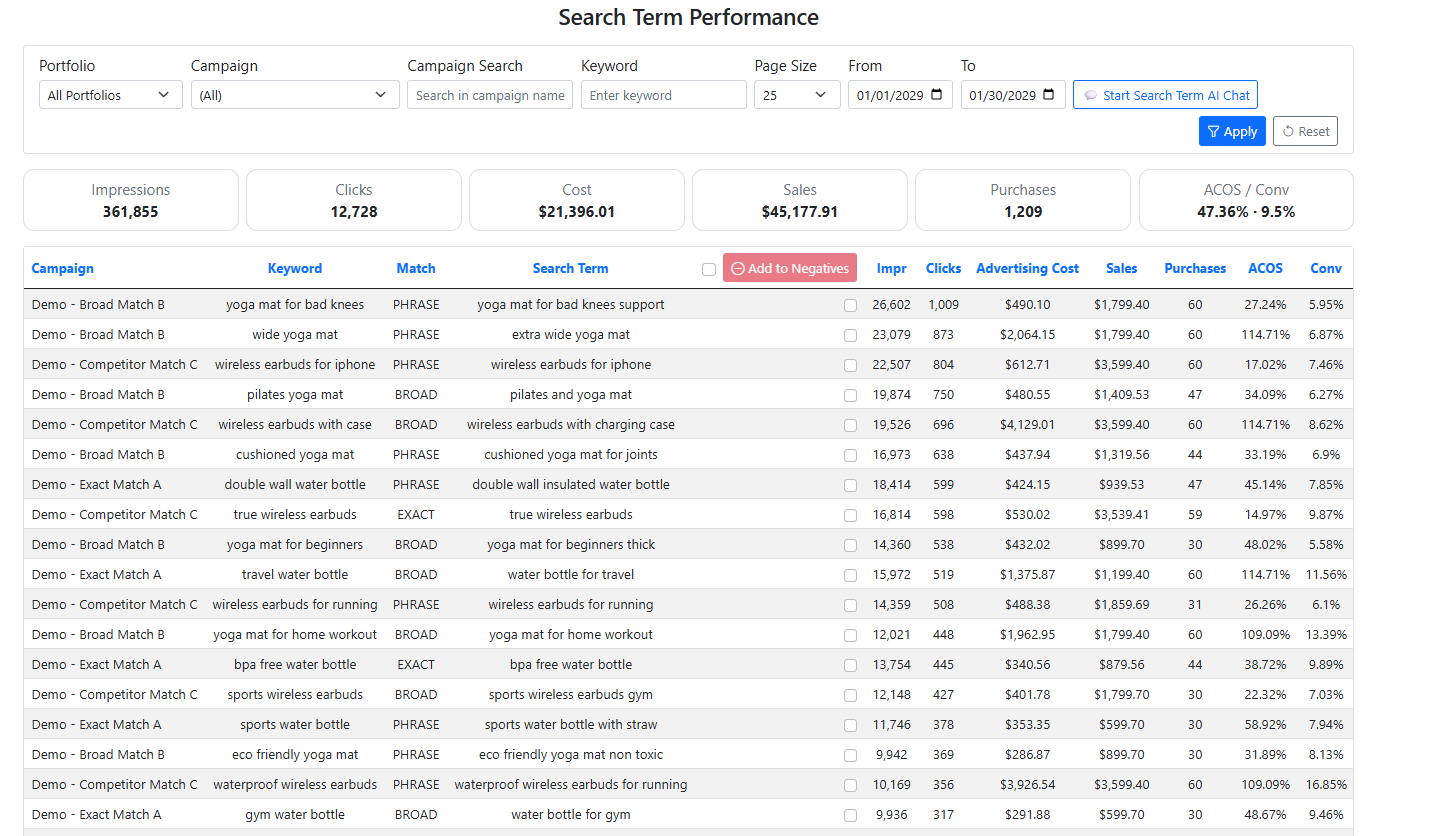Select checkbox for true wireless earbuds row

[x=850, y=515]
